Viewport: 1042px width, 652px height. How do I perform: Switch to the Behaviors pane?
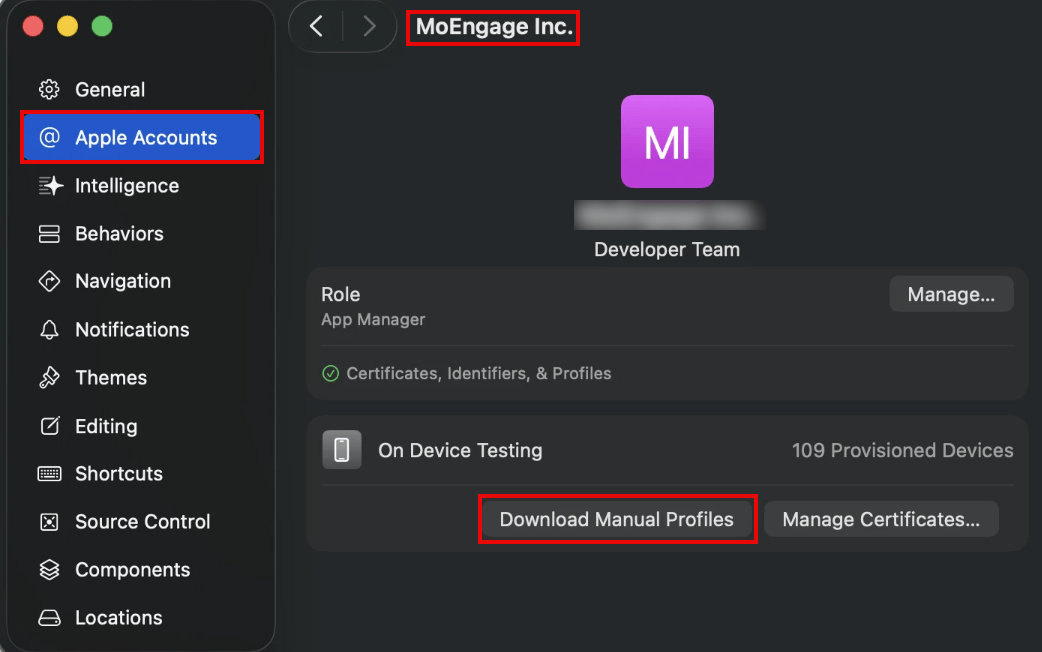[x=142, y=234]
